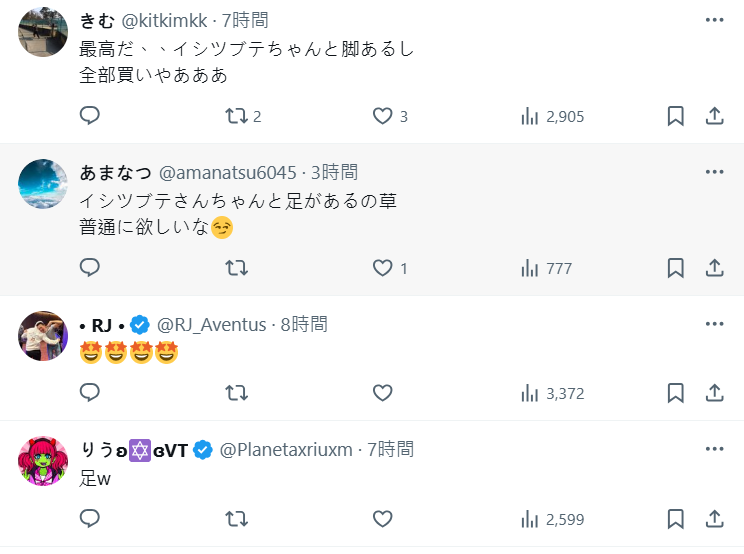Open @Planetaxriuxm profile handle

pyautogui.click(x=285, y=449)
